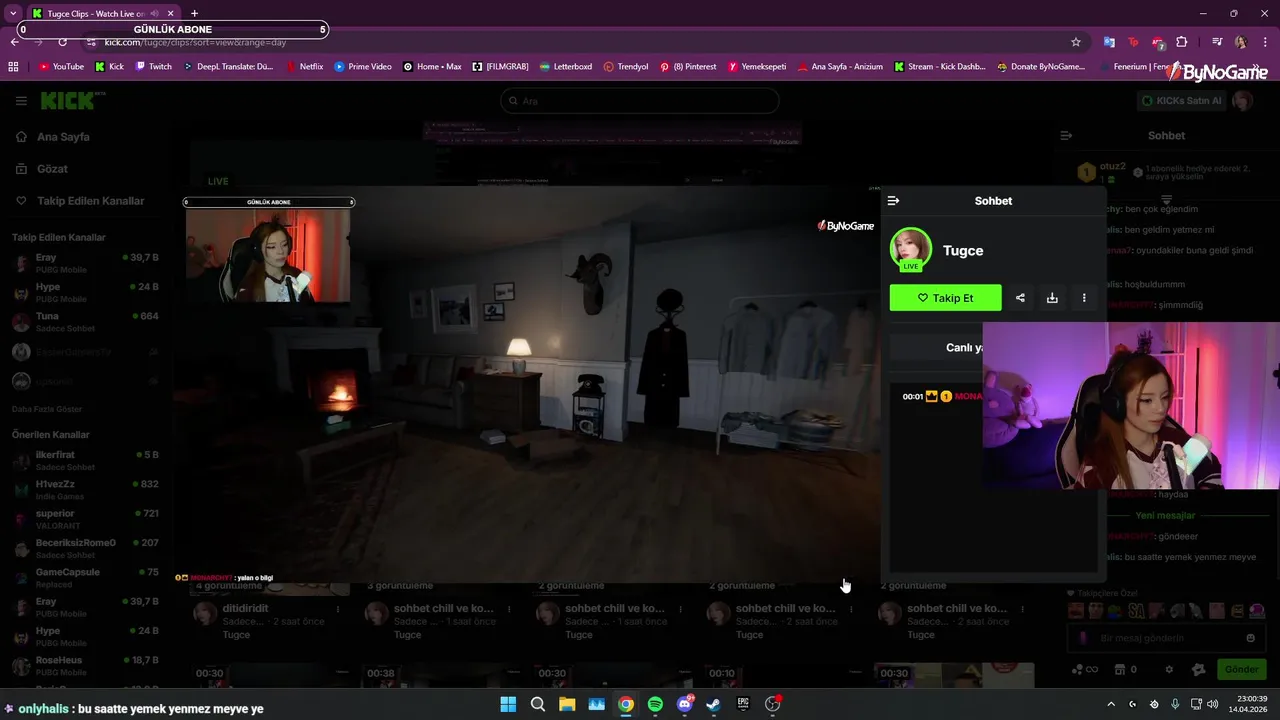Open Twitch bookmark
This screenshot has height=720, width=1280.
153,67
